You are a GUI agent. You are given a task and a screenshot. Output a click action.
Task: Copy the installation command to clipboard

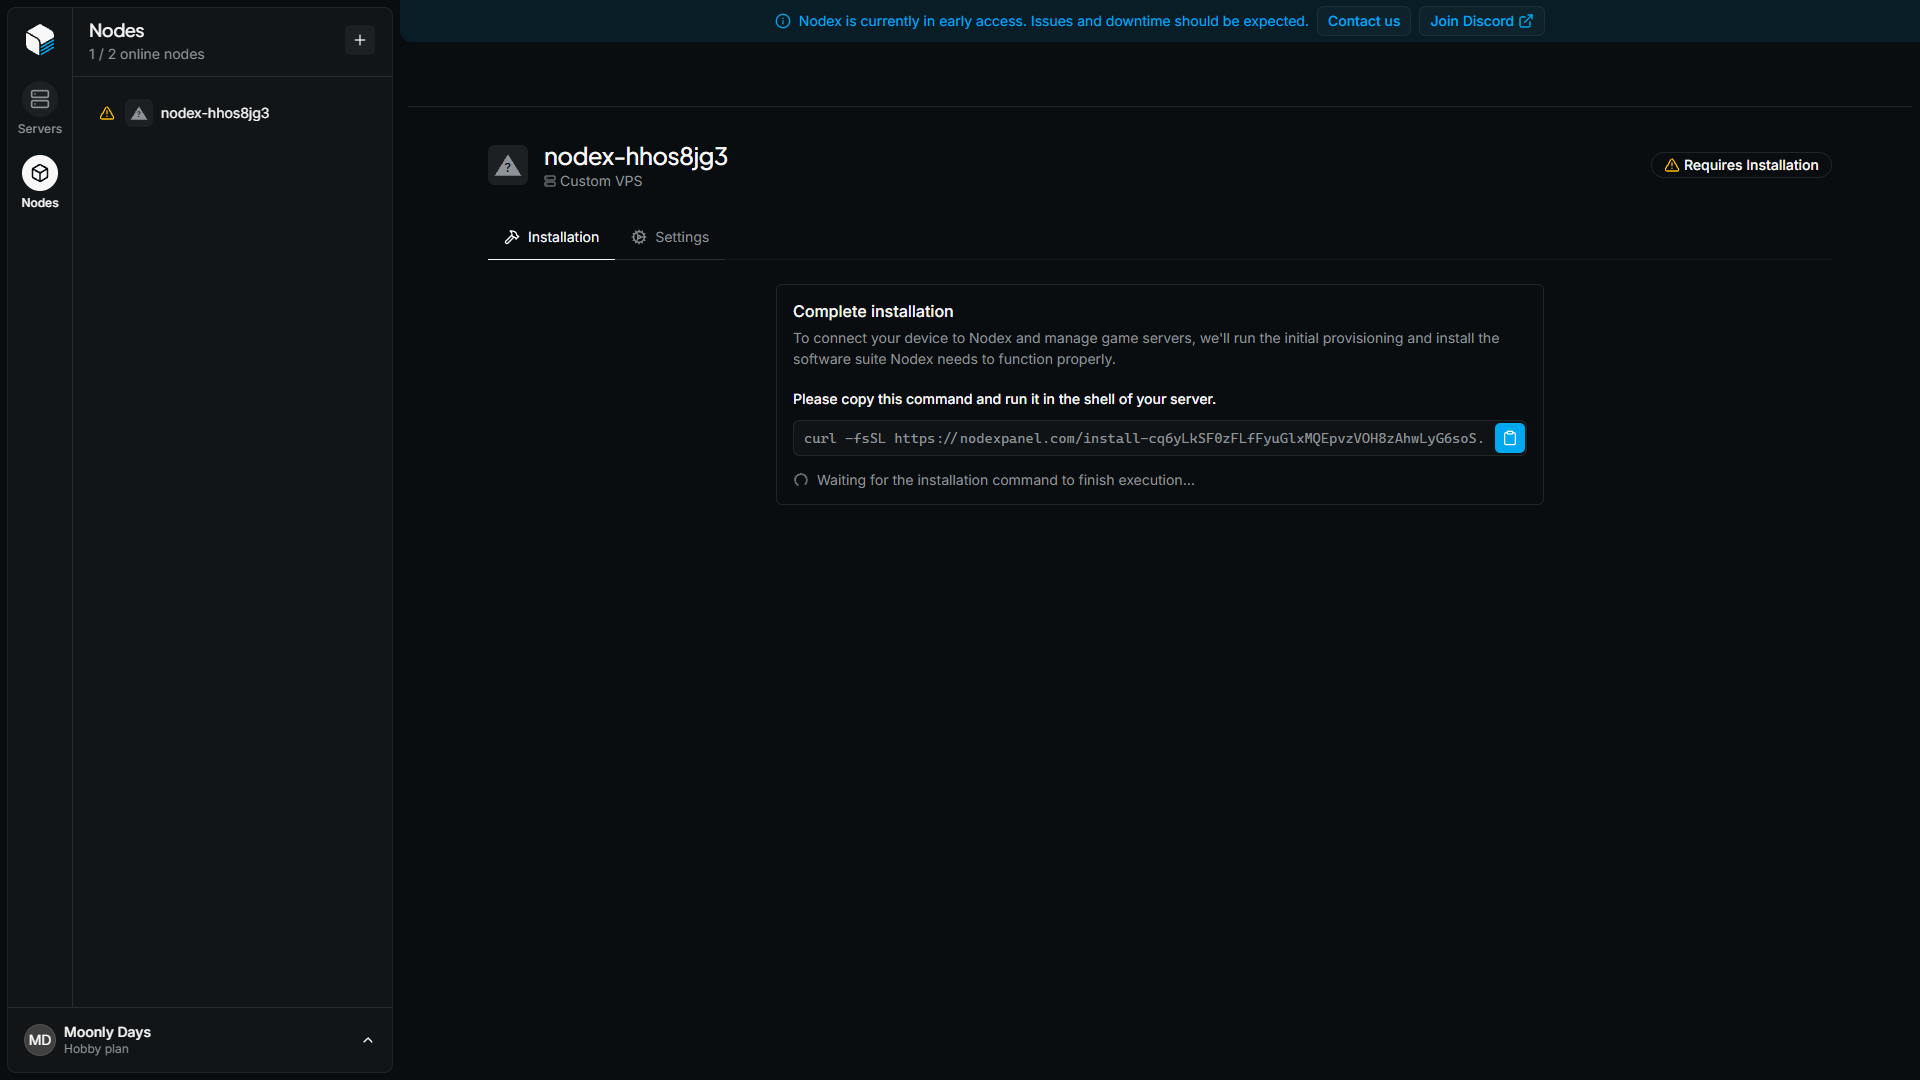[x=1510, y=438]
